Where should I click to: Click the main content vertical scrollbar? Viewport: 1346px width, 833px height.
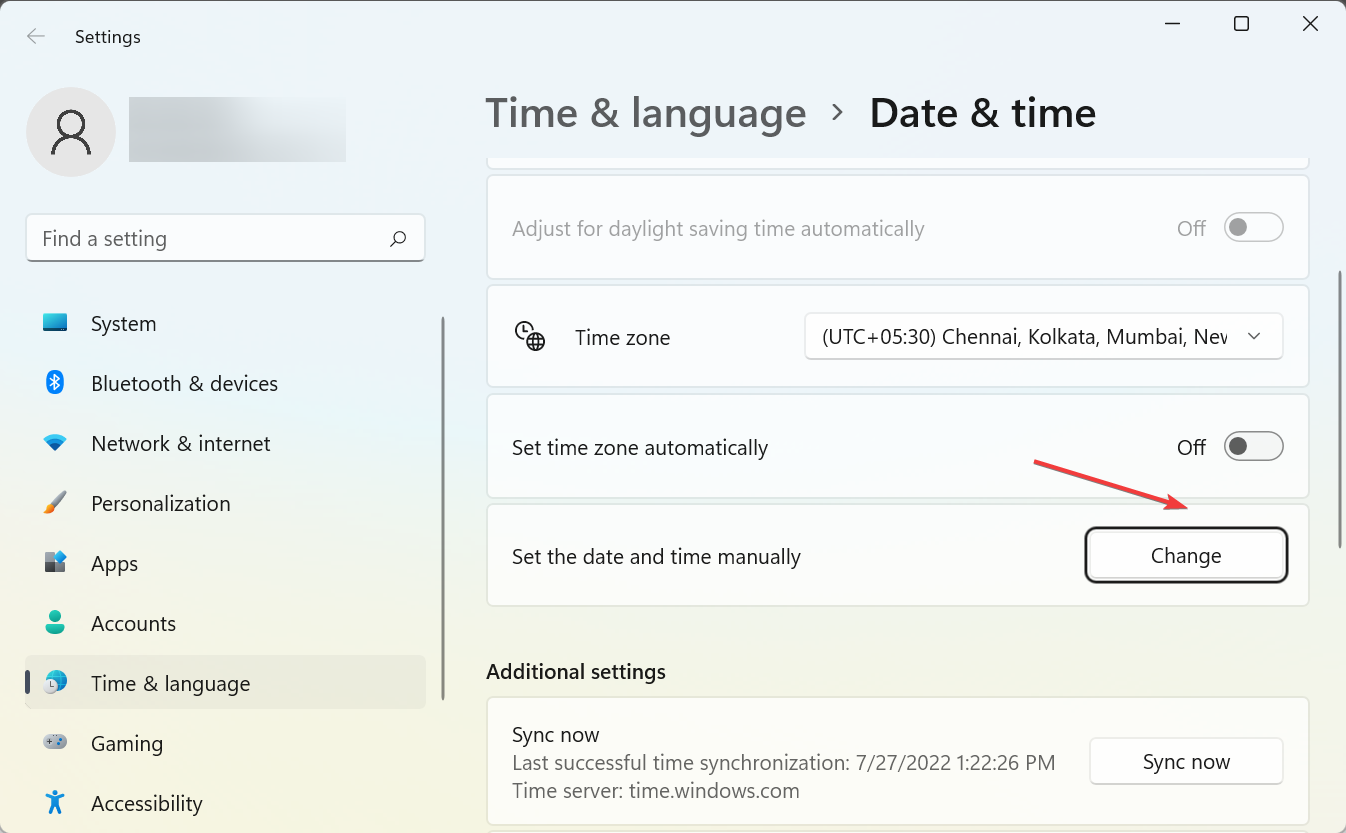click(1340, 410)
